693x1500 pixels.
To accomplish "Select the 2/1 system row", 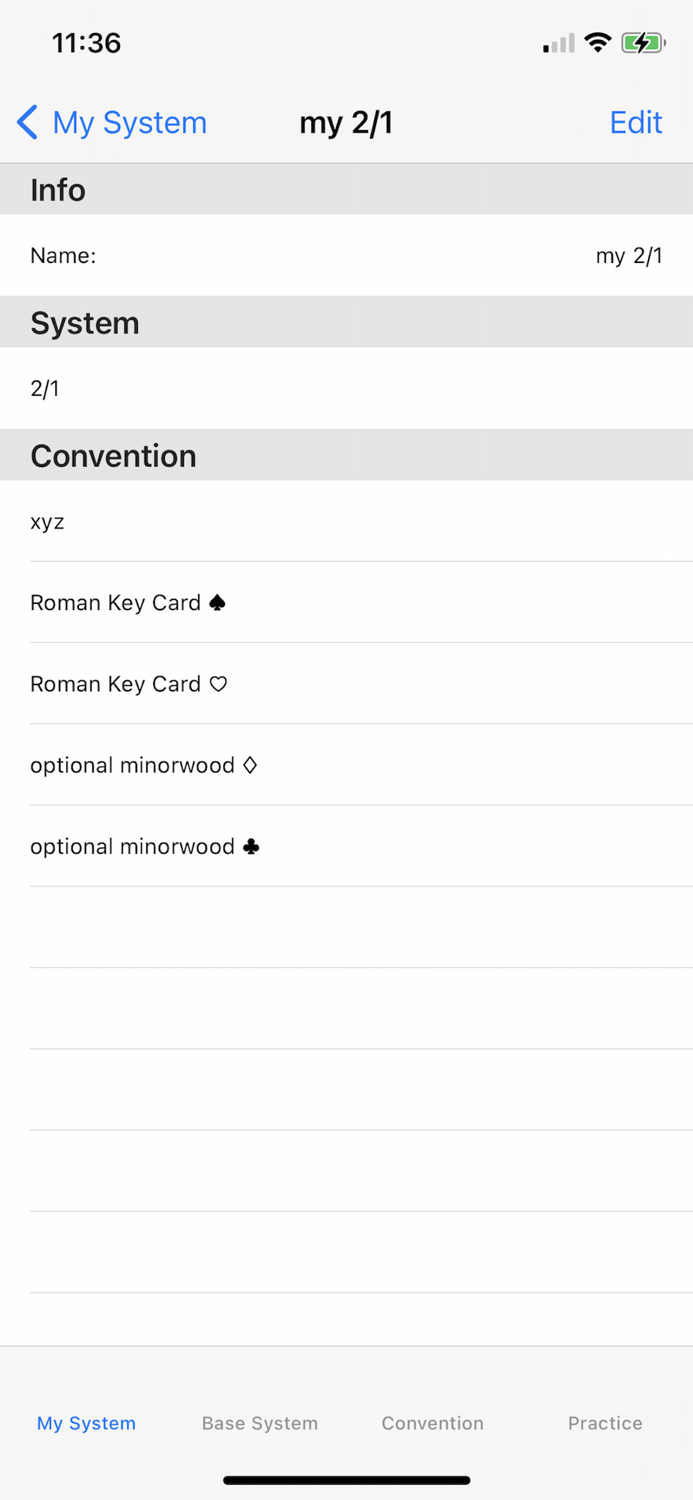I will pos(346,388).
